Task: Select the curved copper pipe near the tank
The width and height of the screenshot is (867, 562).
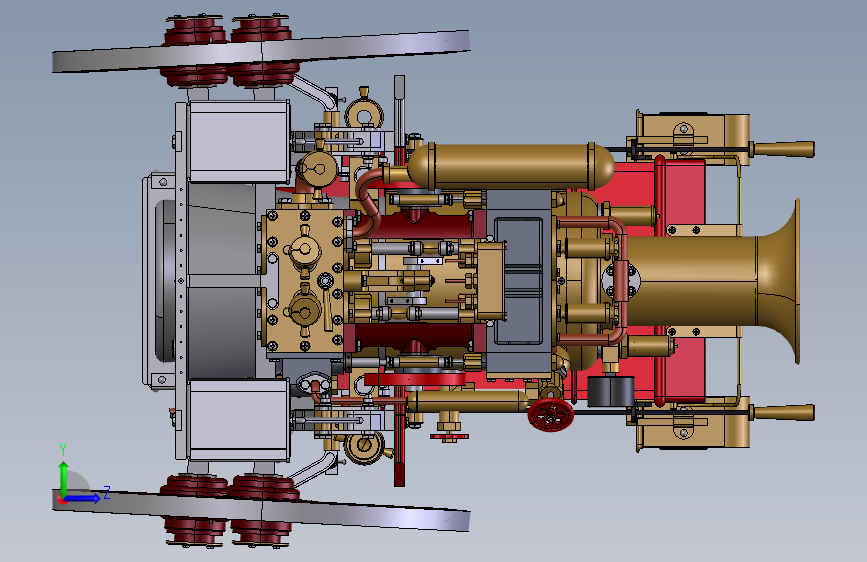Action: pyautogui.click(x=369, y=202)
